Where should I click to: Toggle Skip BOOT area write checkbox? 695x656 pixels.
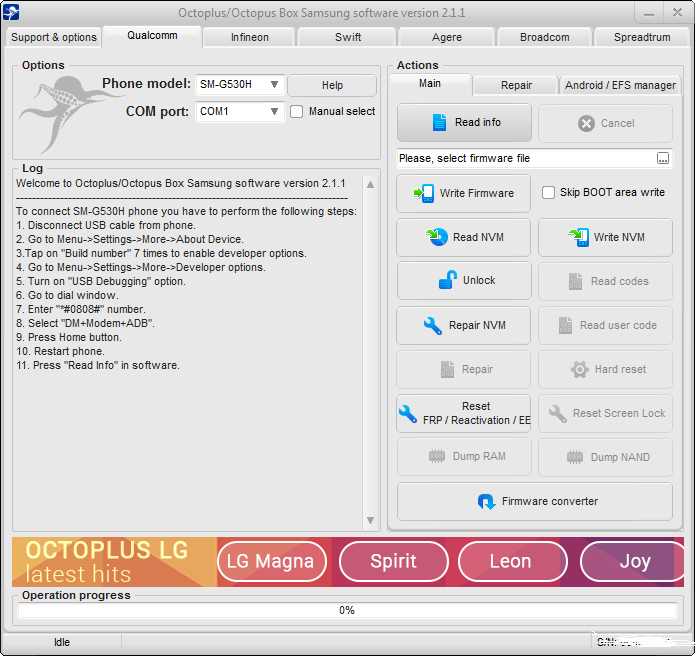548,192
